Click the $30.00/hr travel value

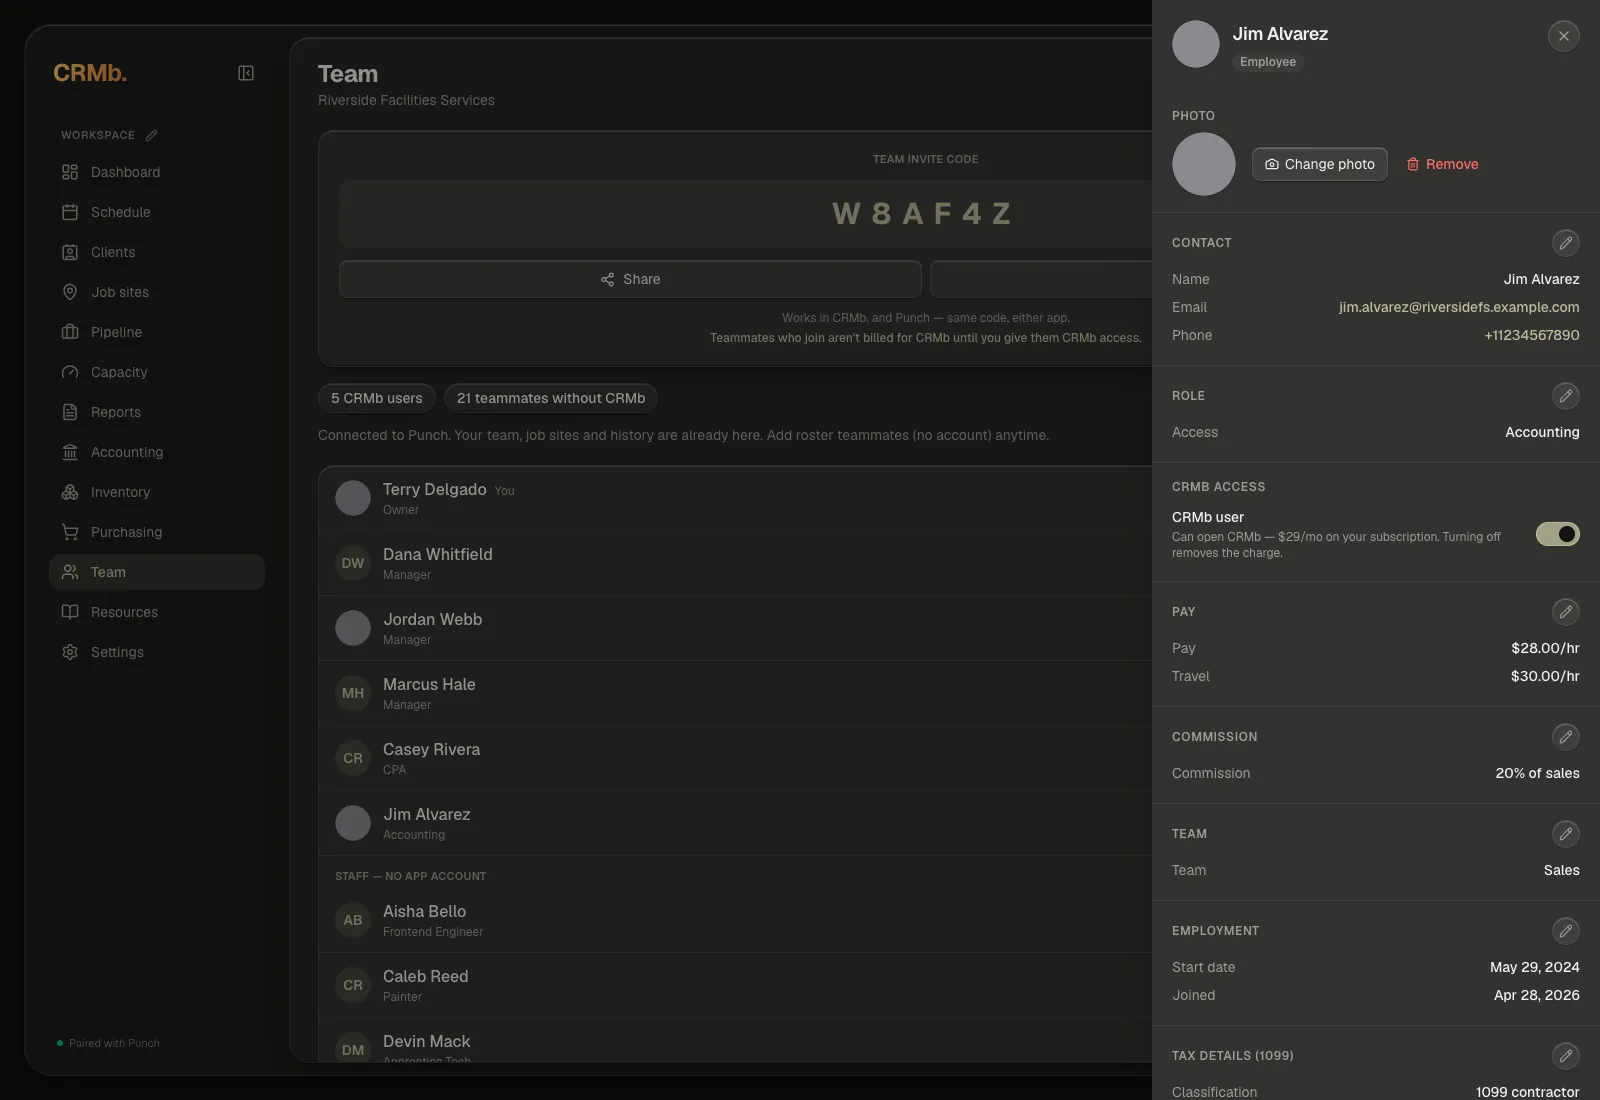click(x=1545, y=676)
